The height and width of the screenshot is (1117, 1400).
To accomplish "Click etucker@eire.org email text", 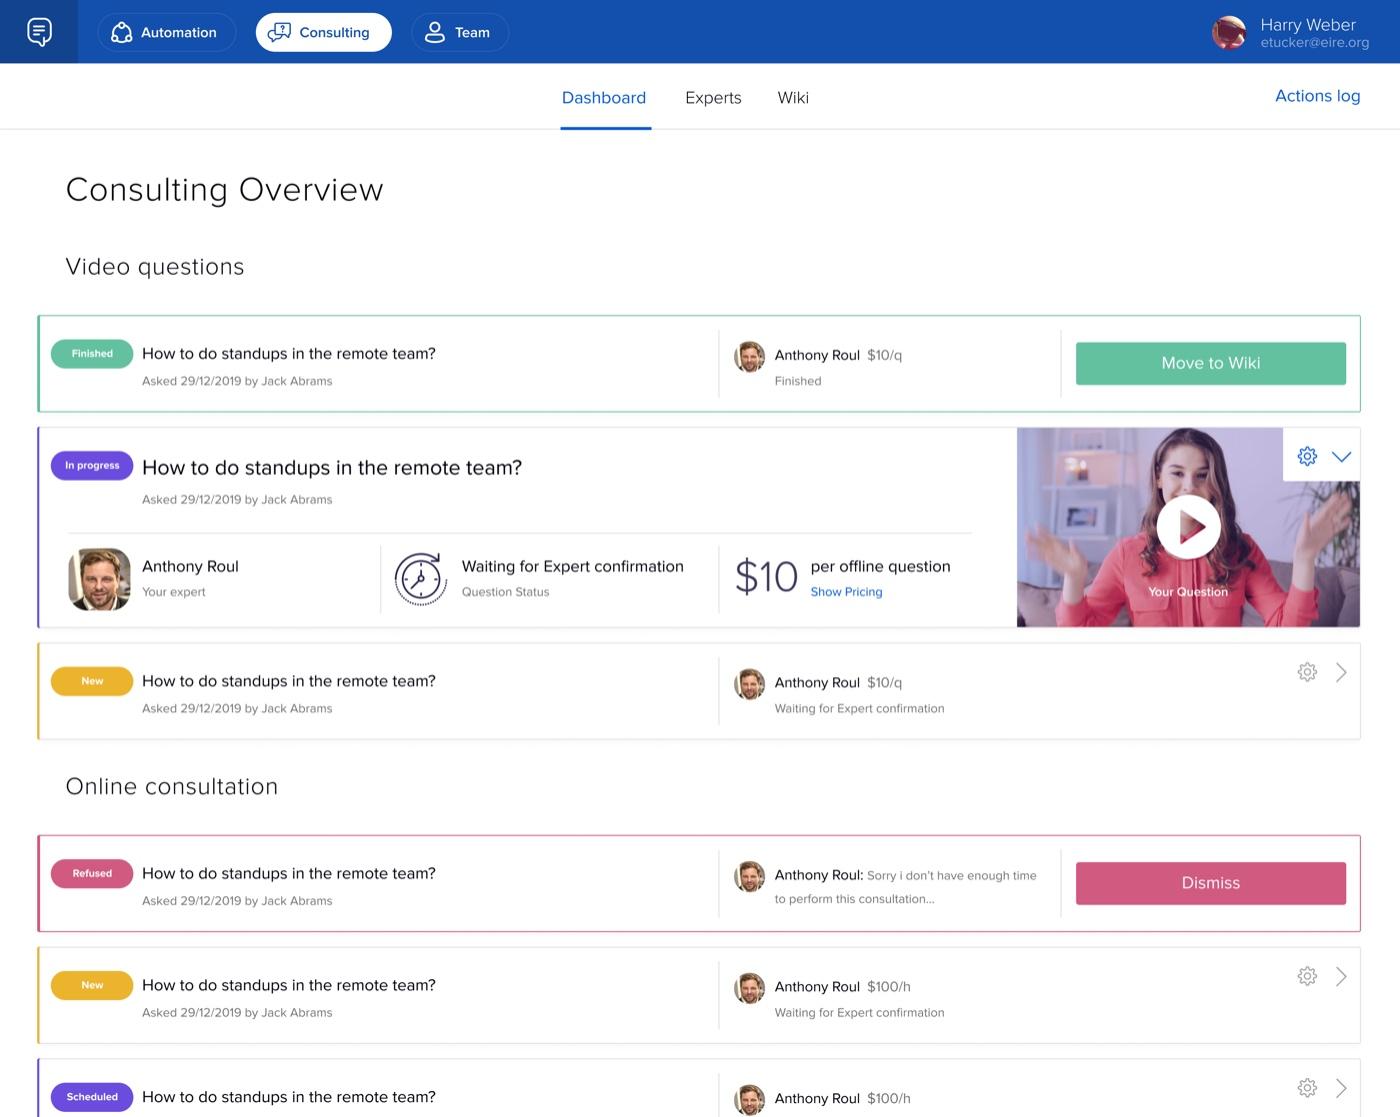I will point(1314,43).
